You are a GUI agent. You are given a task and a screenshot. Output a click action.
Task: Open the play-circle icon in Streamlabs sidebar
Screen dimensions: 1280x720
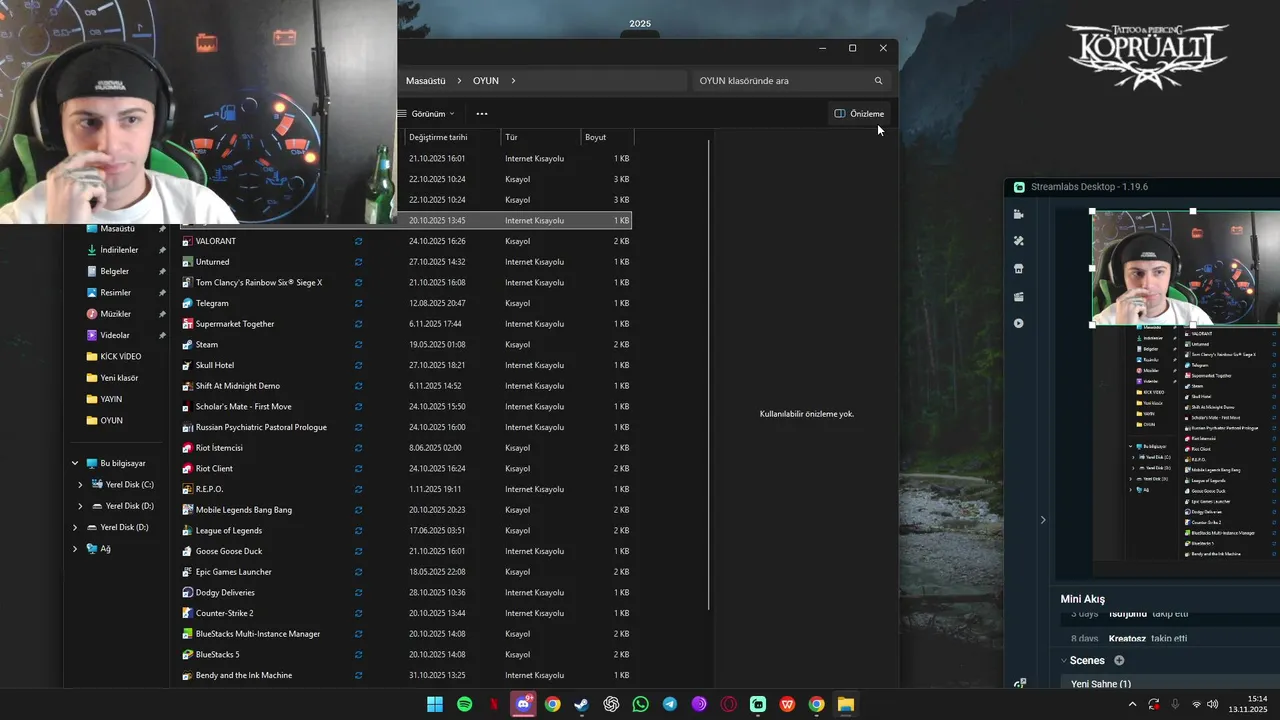(x=1019, y=323)
